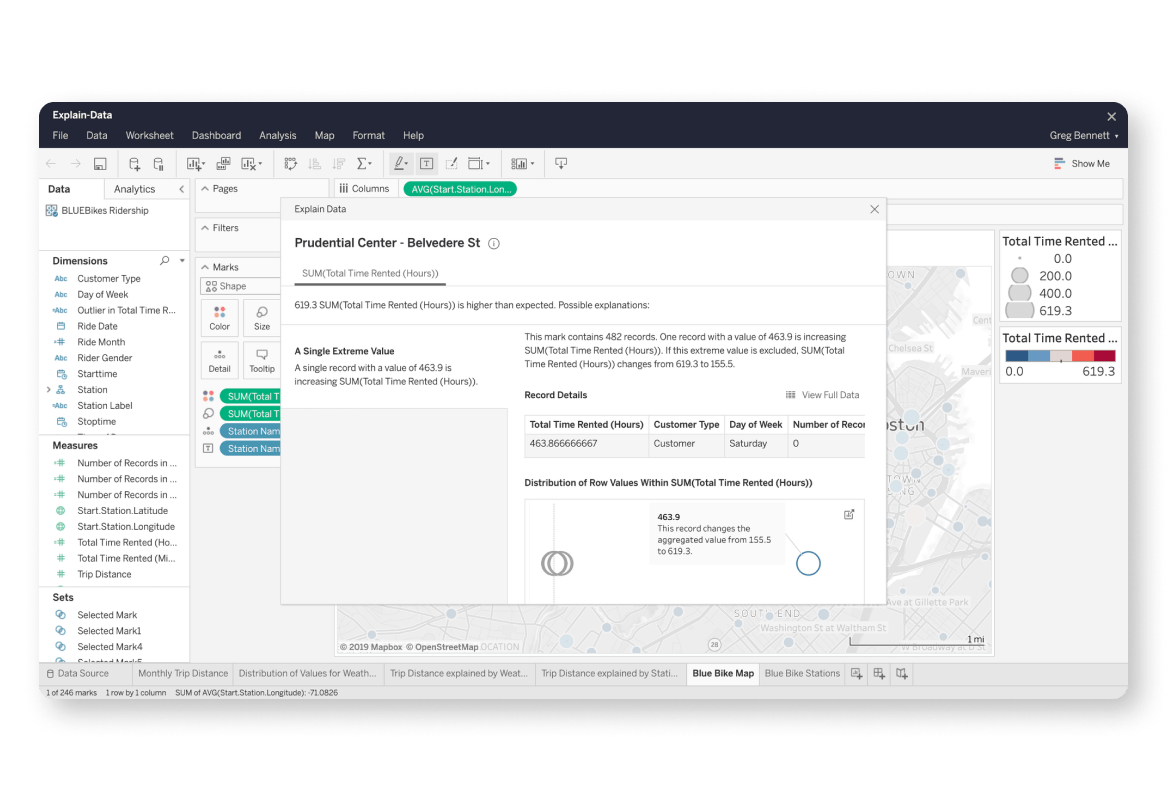Click the Color marks button
1170x801 pixels.
(219, 317)
